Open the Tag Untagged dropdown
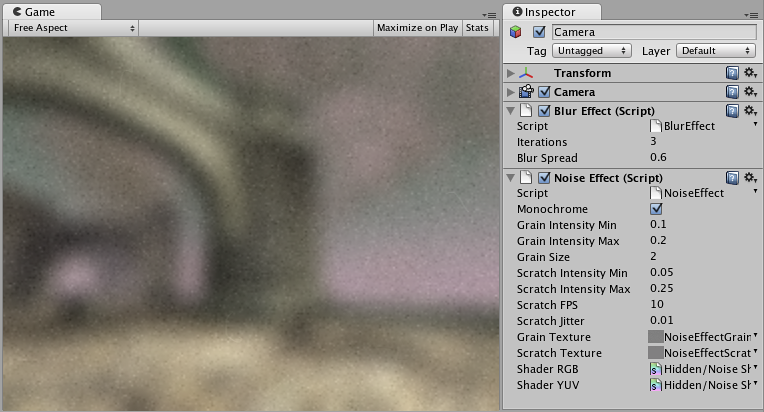 pyautogui.click(x=592, y=51)
